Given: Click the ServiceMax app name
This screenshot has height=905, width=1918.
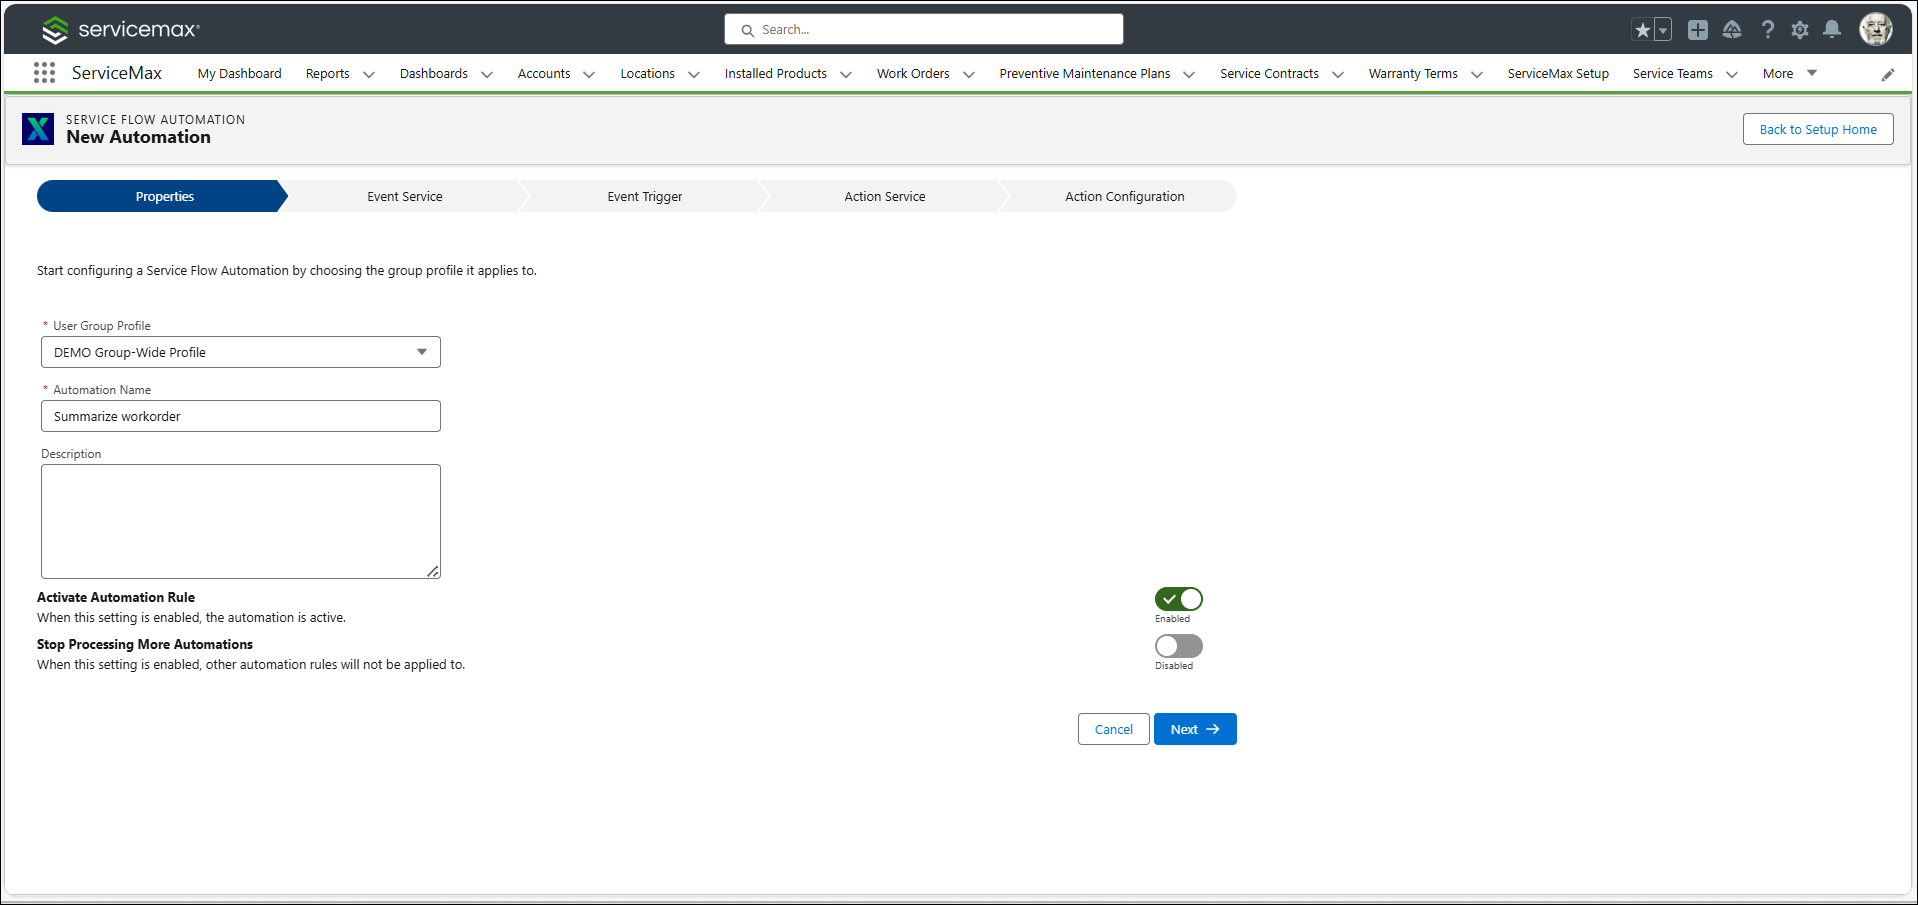Looking at the screenshot, I should point(117,73).
